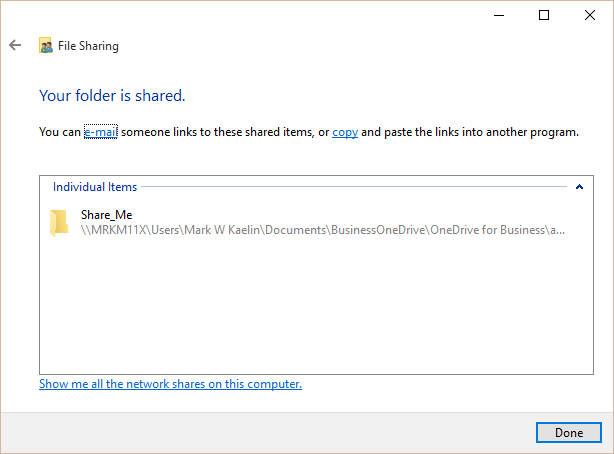The height and width of the screenshot is (454, 614).
Task: Minimize the File Sharing window
Action: [499, 15]
